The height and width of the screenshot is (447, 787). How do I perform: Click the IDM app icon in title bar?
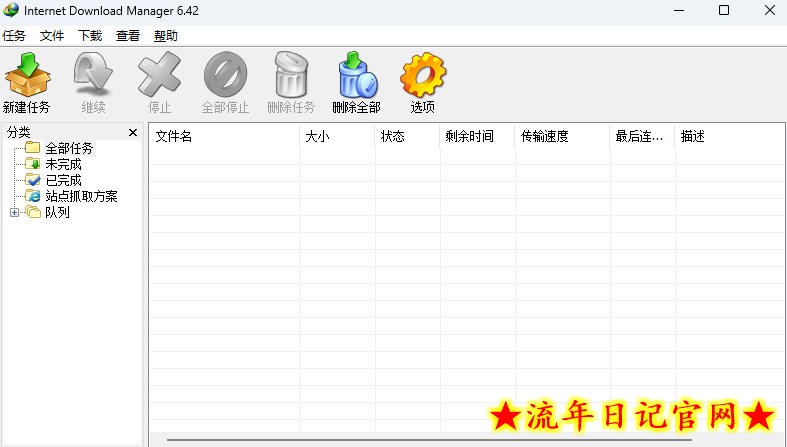(x=11, y=10)
